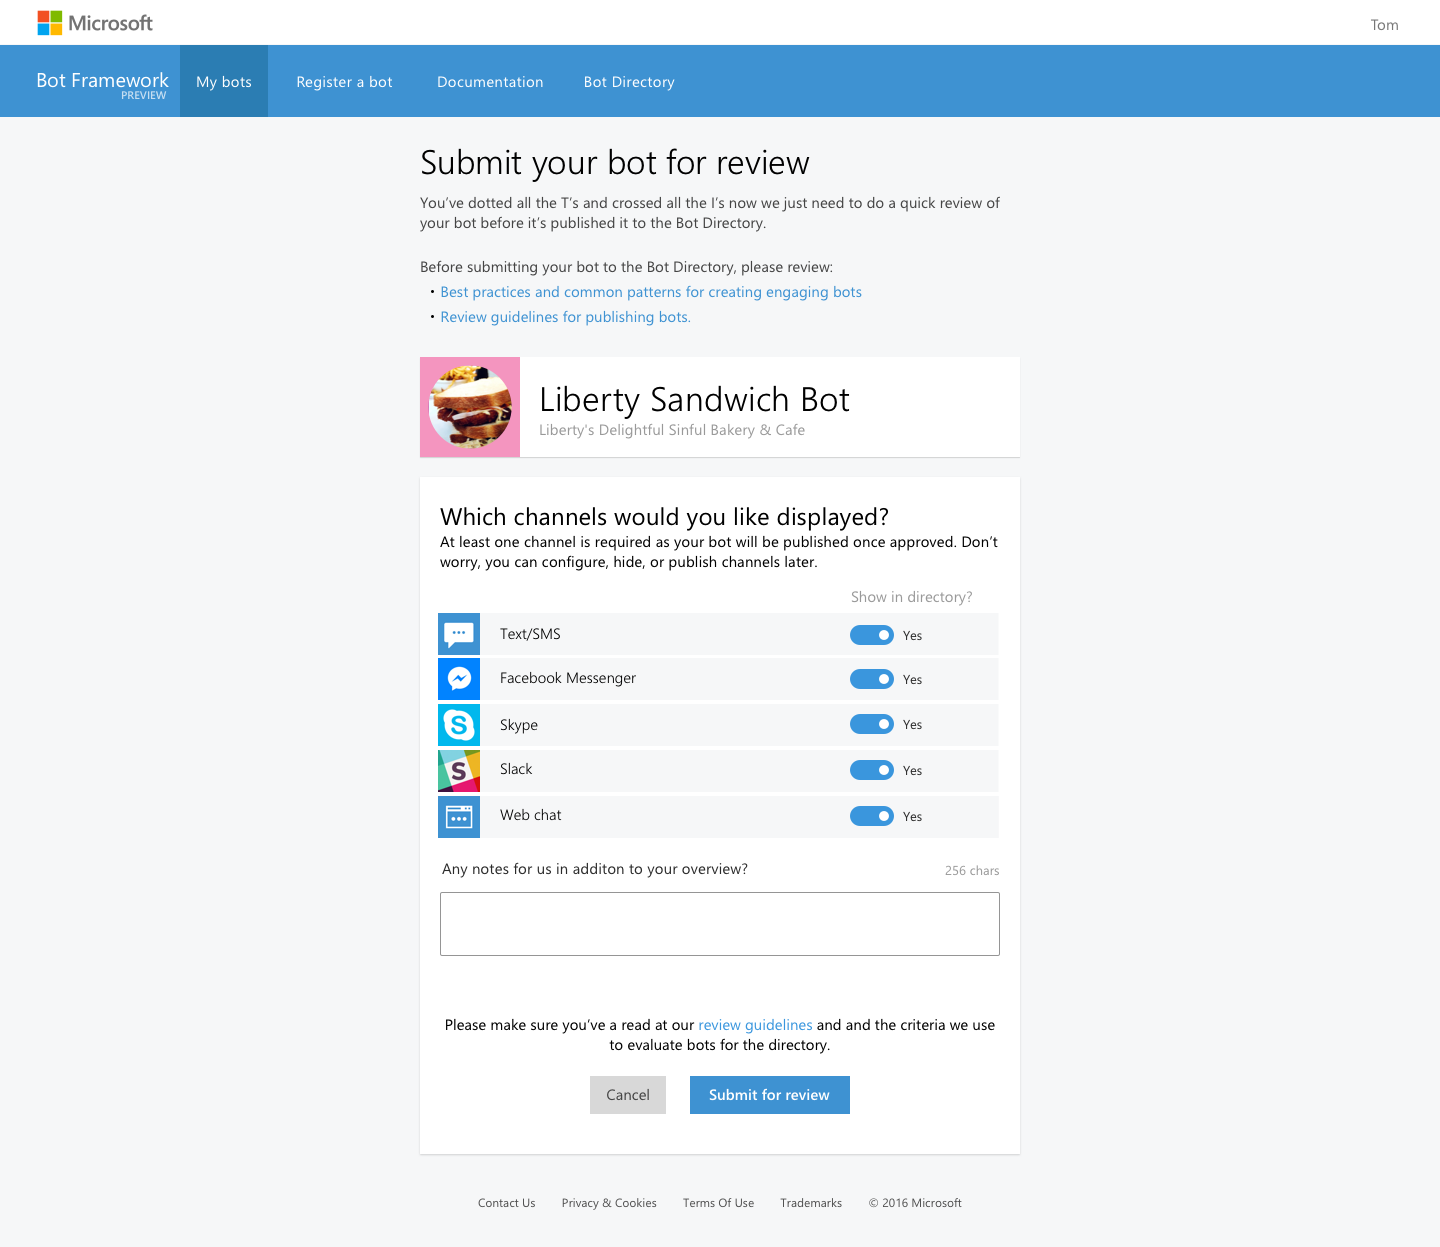Click Liberty's Delightful Sinful Bakery & Cafe subtitle
Screen dimensions: 1440x1247
point(672,430)
